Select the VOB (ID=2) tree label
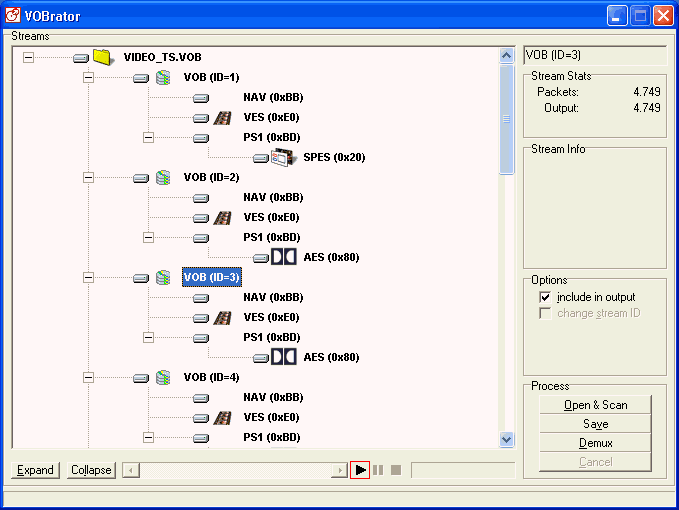This screenshot has height=510, width=679. tap(211, 178)
